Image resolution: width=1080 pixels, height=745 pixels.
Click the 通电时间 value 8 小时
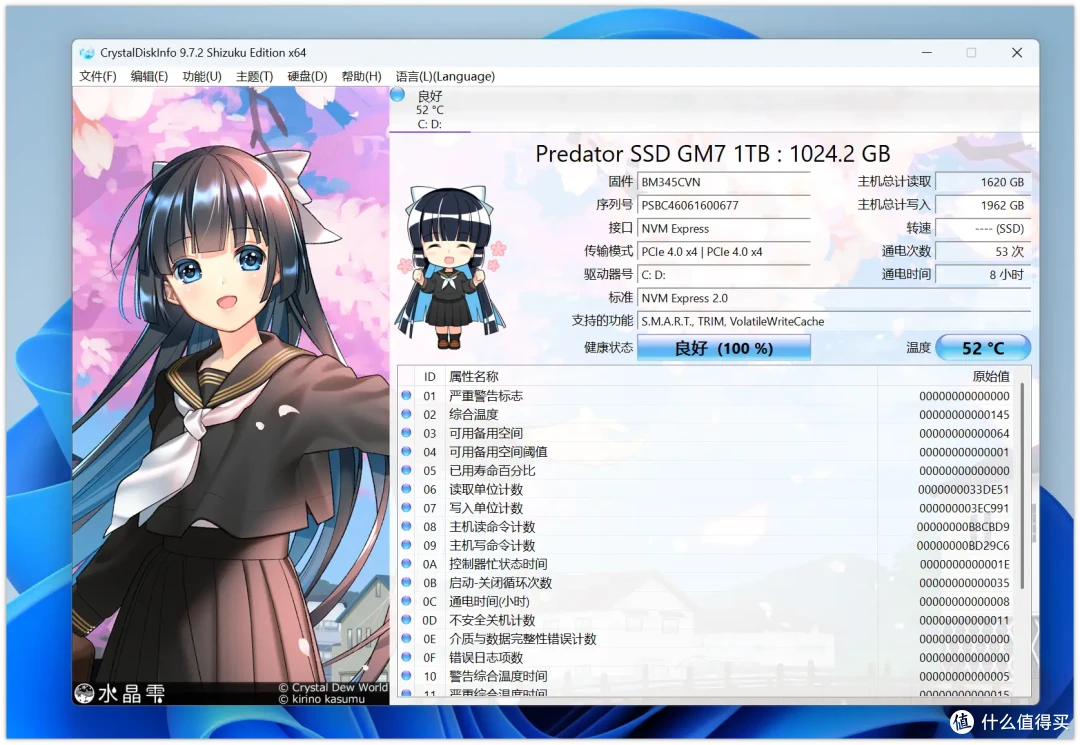coord(983,275)
